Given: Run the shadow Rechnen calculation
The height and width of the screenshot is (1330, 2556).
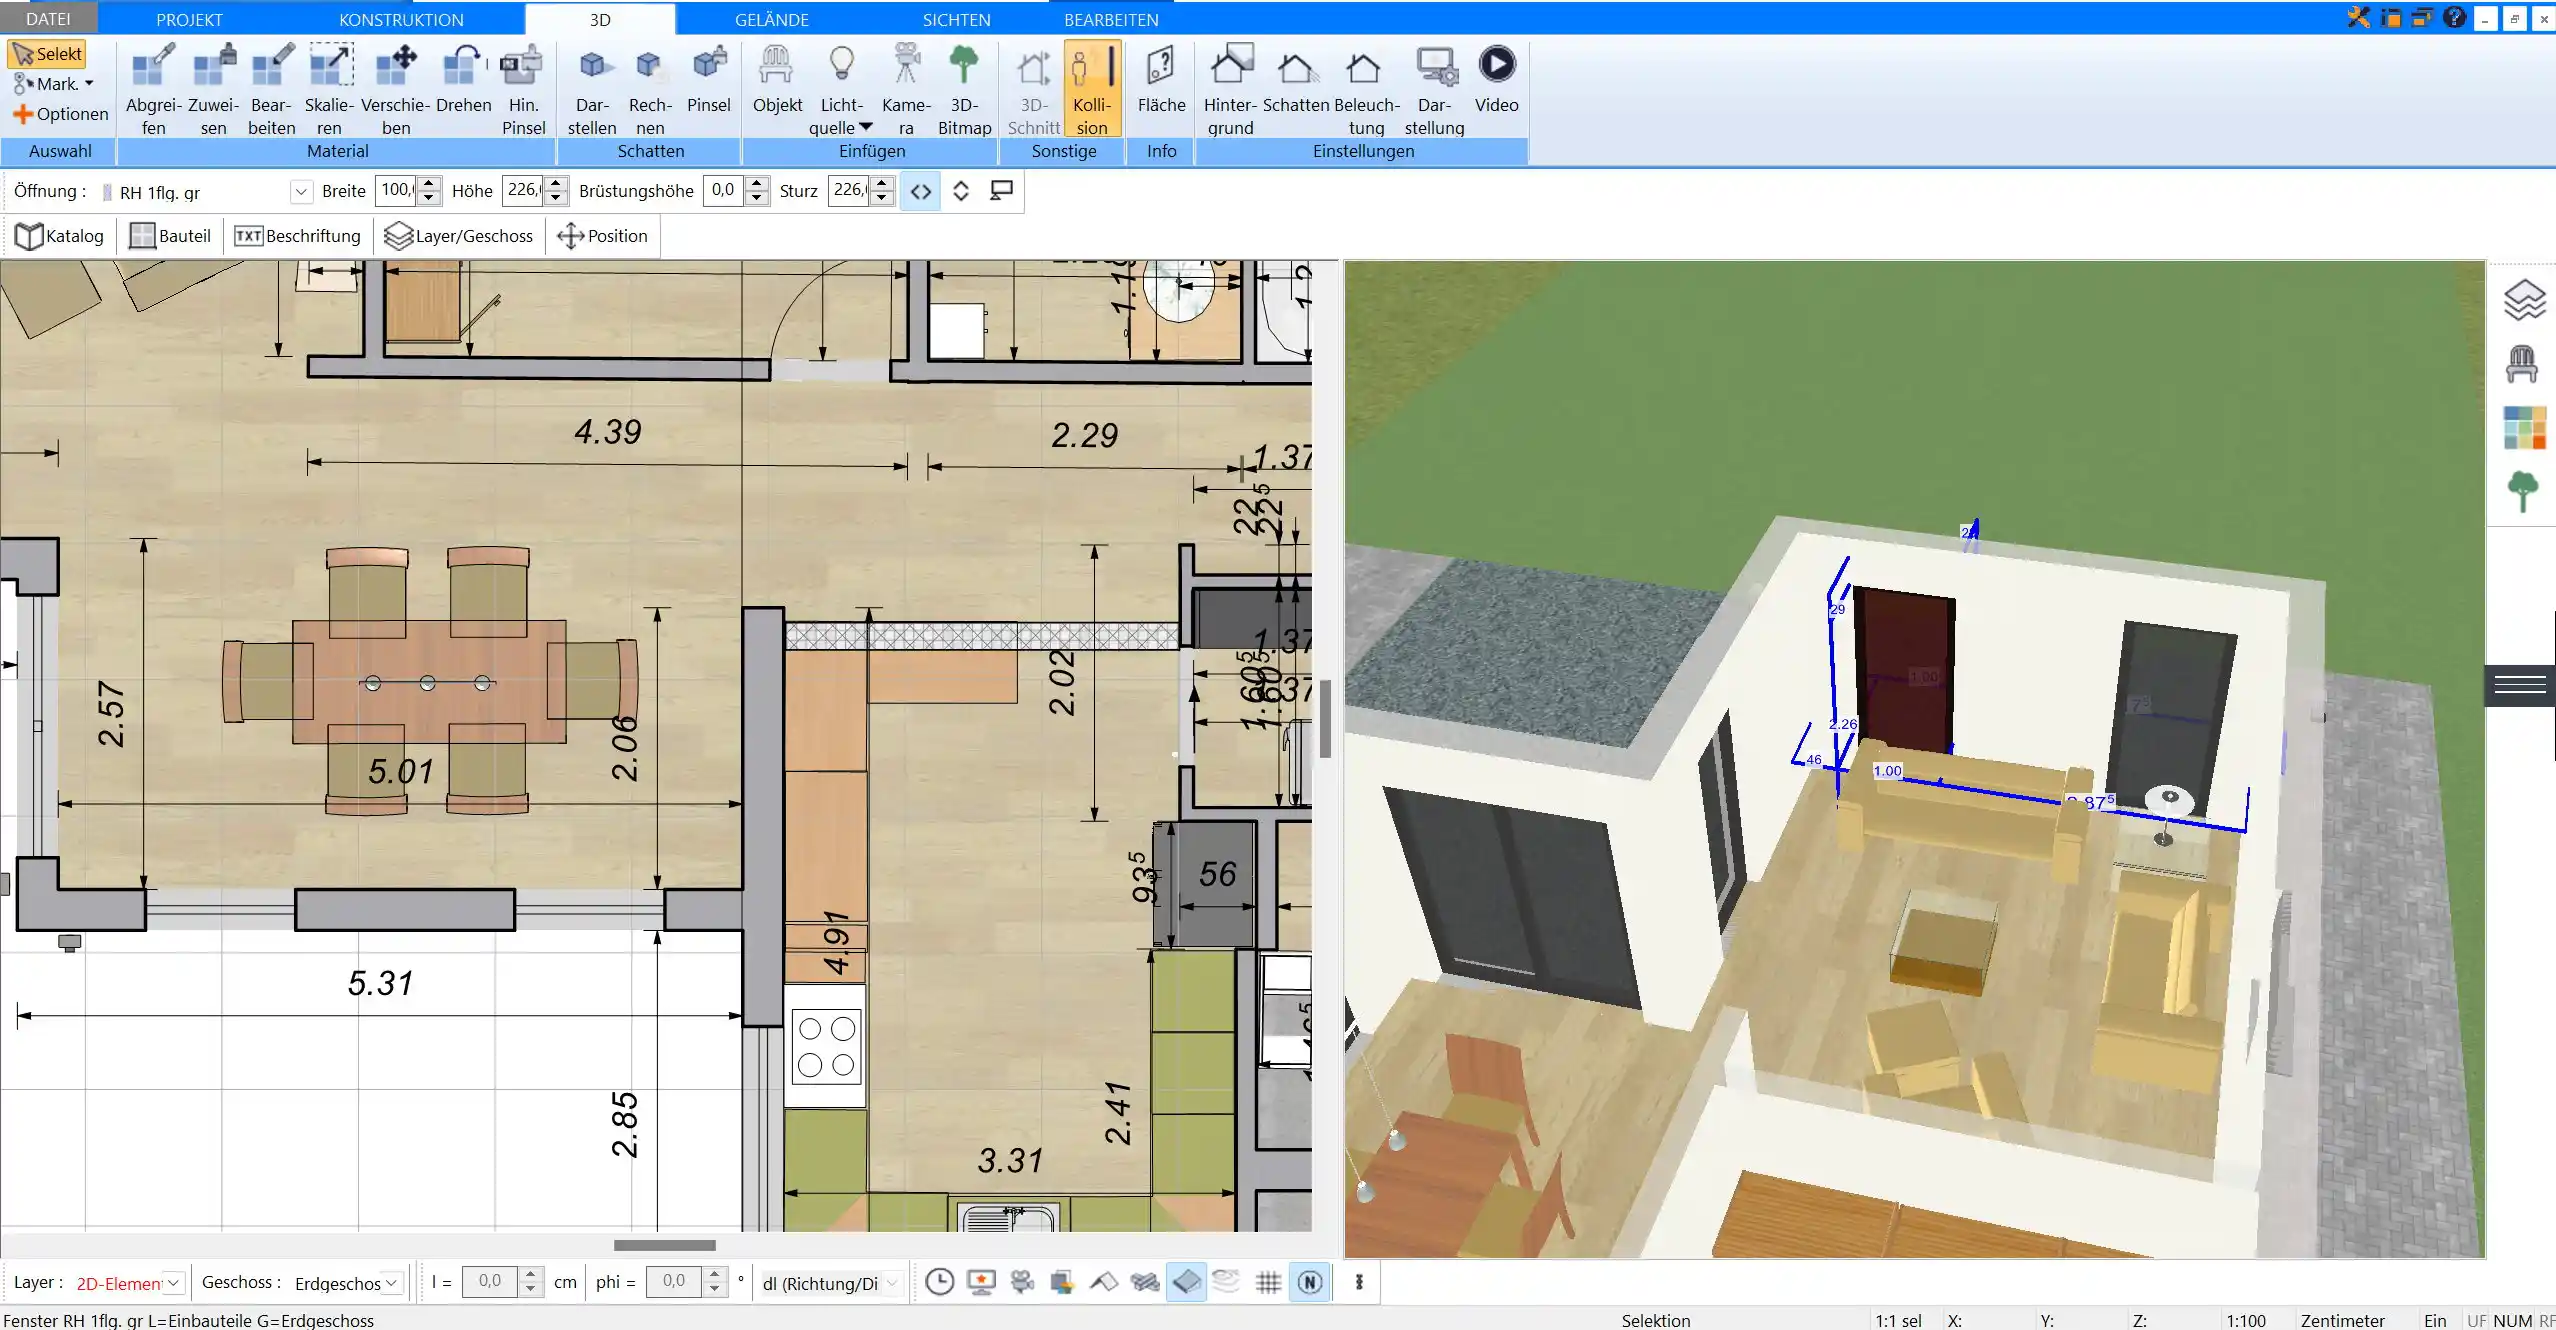Looking at the screenshot, I should tap(650, 89).
